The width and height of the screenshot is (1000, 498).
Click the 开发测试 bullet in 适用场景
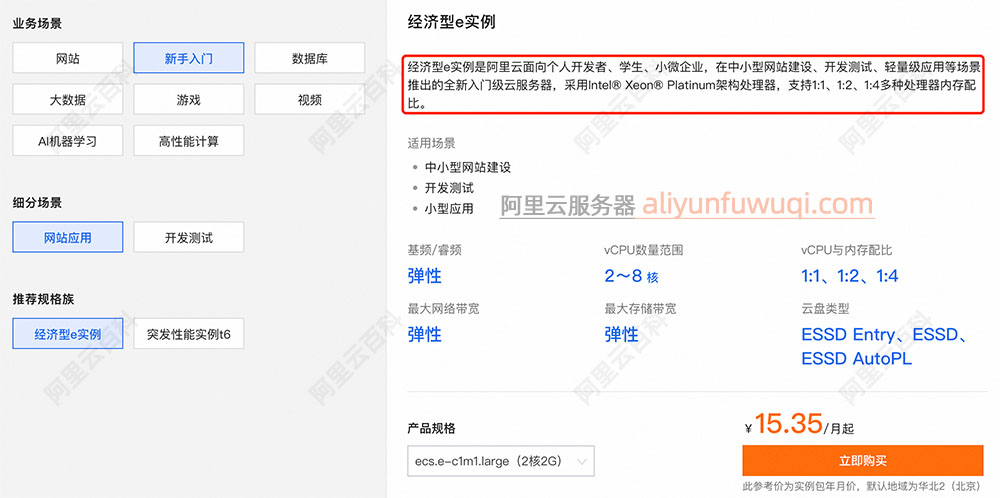coord(450,188)
